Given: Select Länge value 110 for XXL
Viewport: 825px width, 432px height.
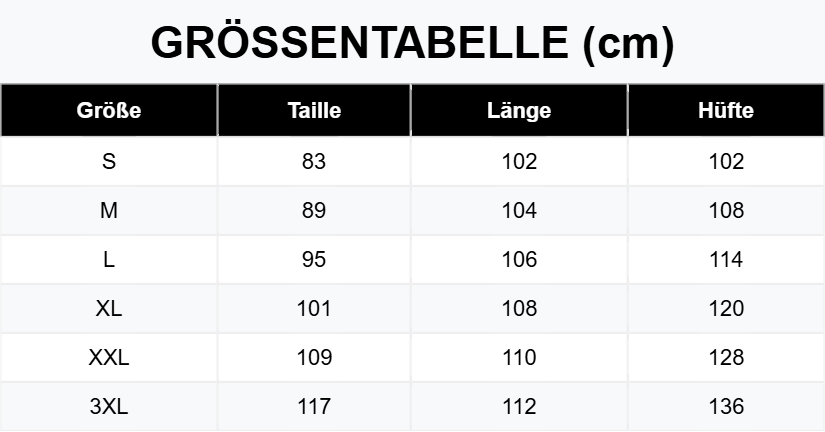Looking at the screenshot, I should (x=519, y=357).
